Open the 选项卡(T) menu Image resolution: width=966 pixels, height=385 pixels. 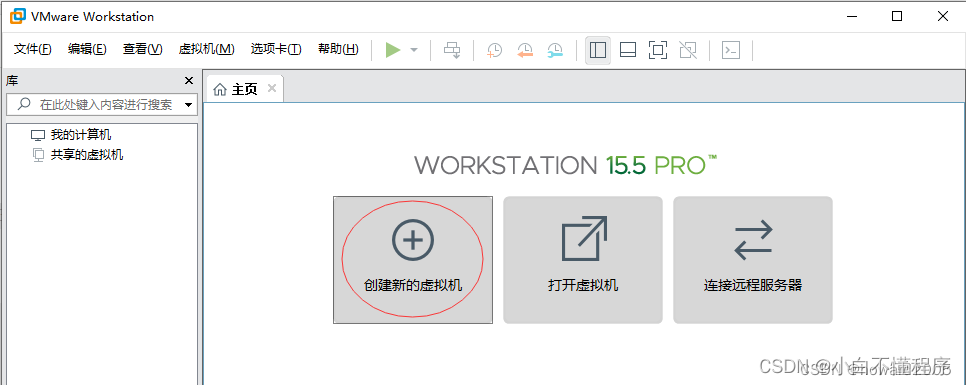tap(276, 49)
